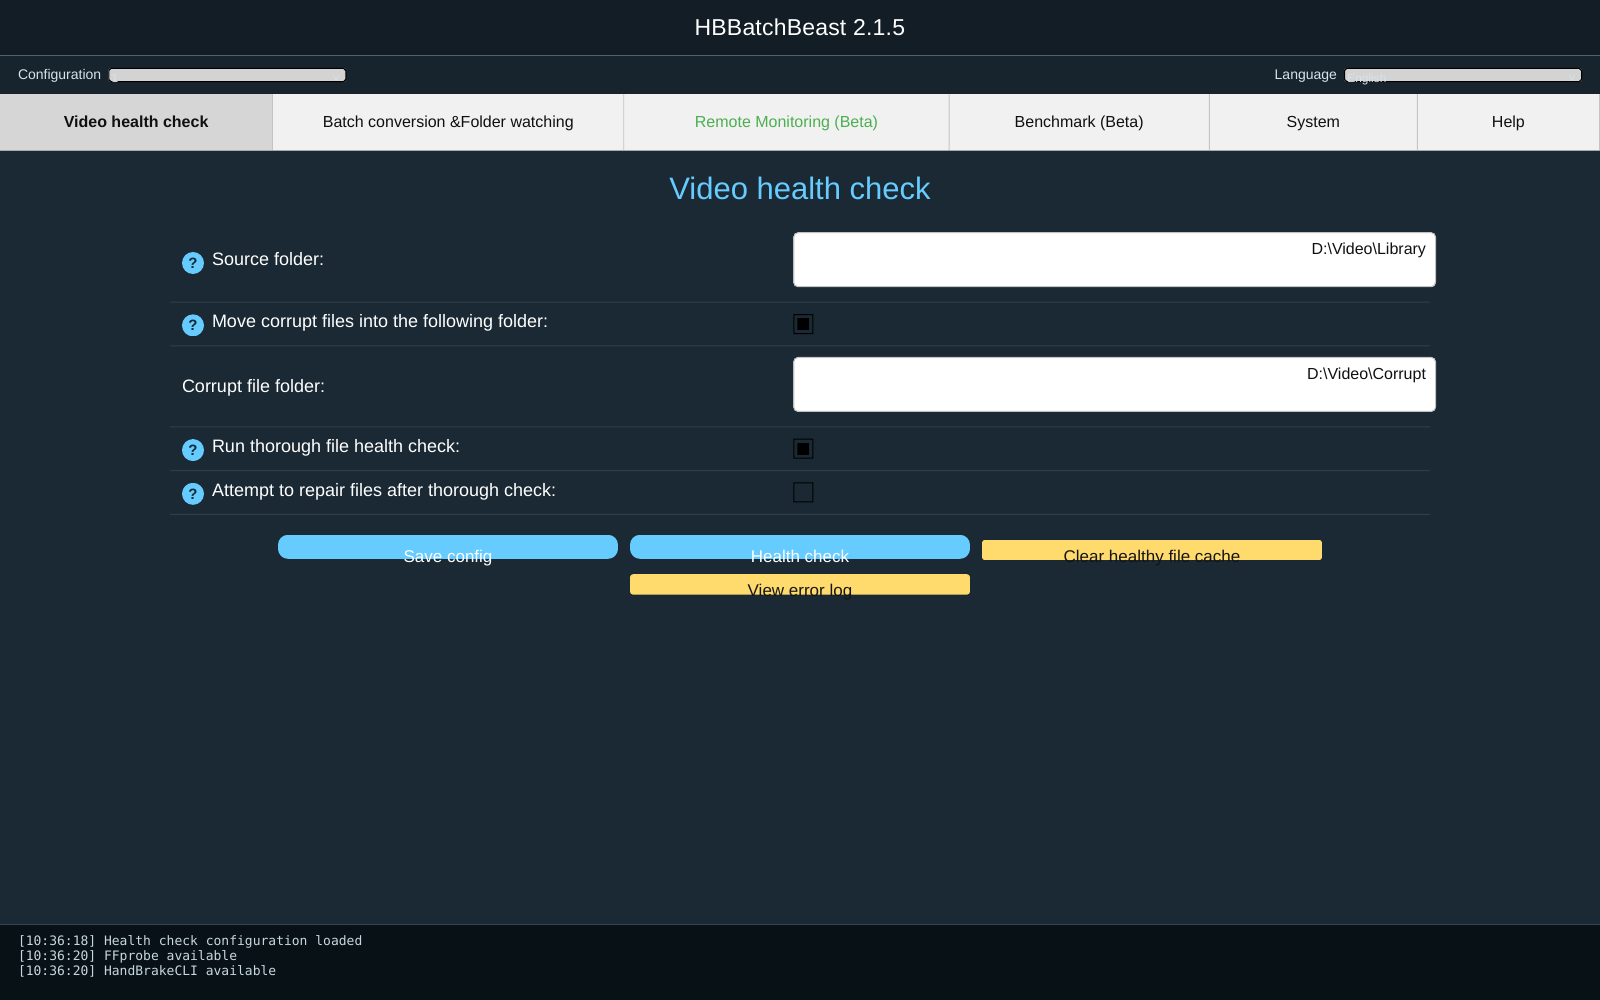Click the FFprobe available log line
This screenshot has height=1000, width=1600.
coord(128,956)
